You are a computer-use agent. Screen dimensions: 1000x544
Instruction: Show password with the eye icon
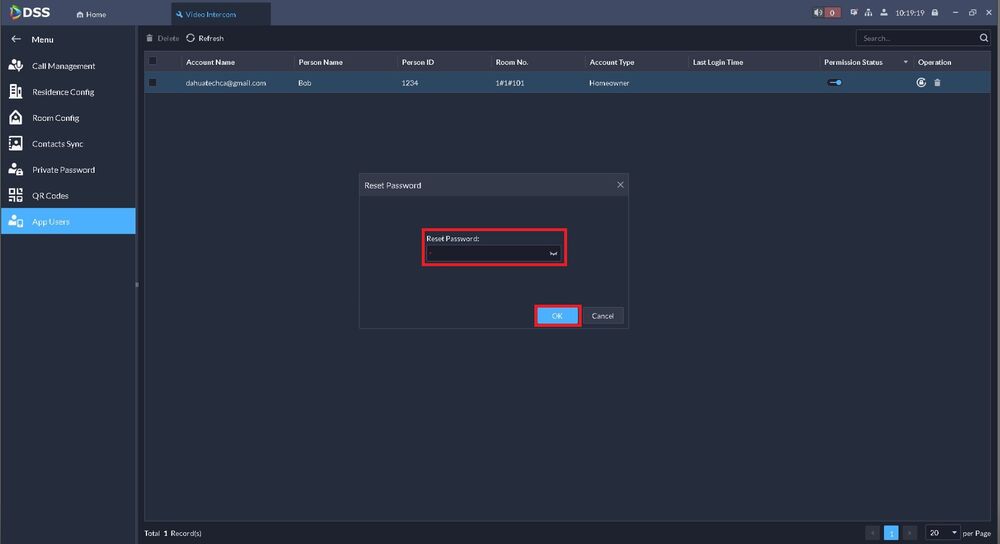[552, 254]
